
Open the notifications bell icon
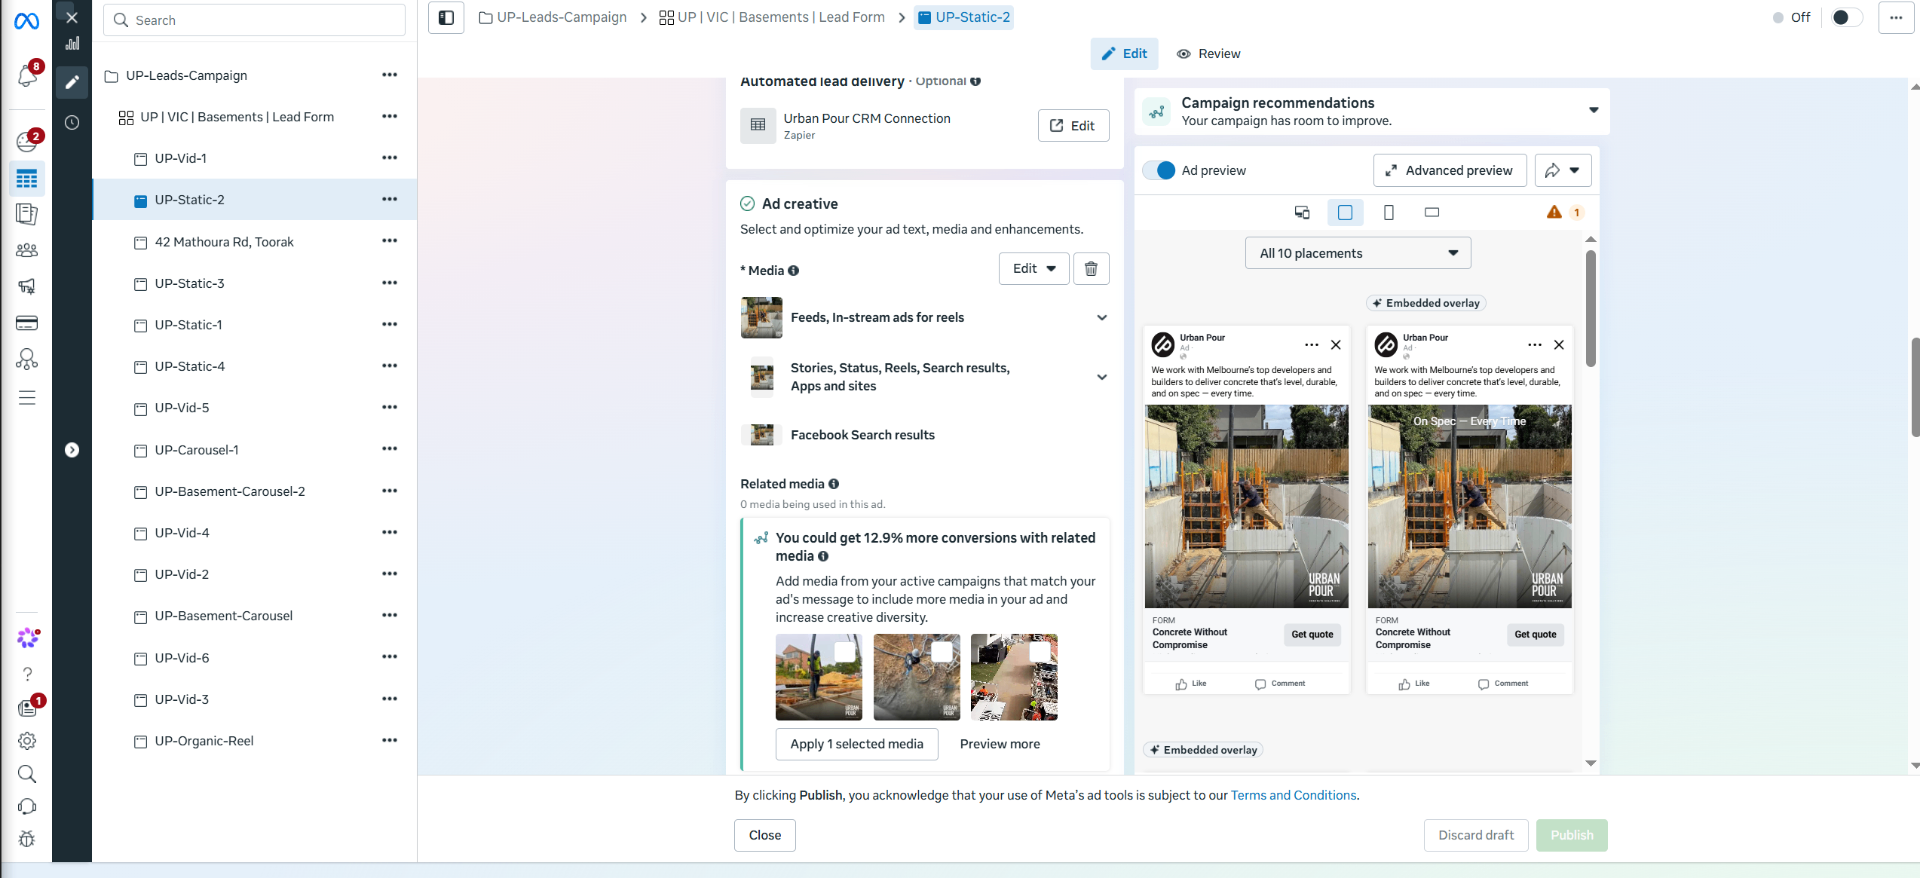point(27,76)
